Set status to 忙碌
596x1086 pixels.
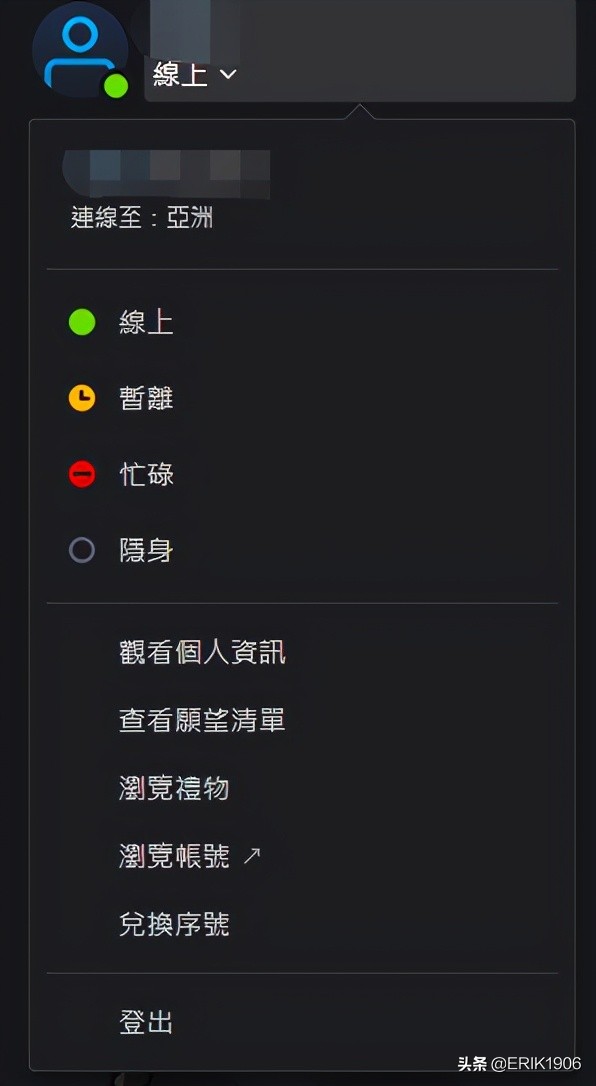145,474
